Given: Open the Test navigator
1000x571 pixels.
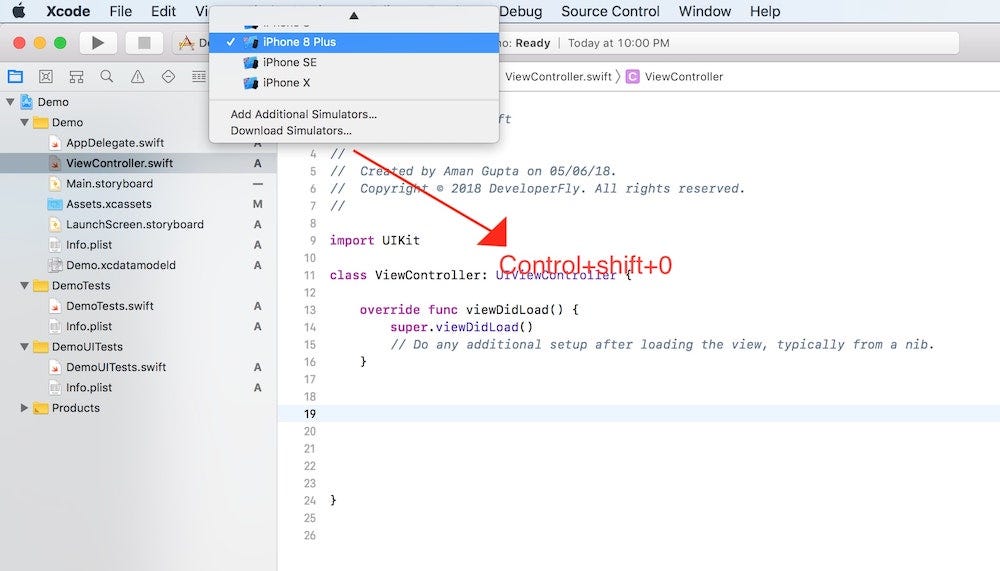Looking at the screenshot, I should pyautogui.click(x=168, y=77).
